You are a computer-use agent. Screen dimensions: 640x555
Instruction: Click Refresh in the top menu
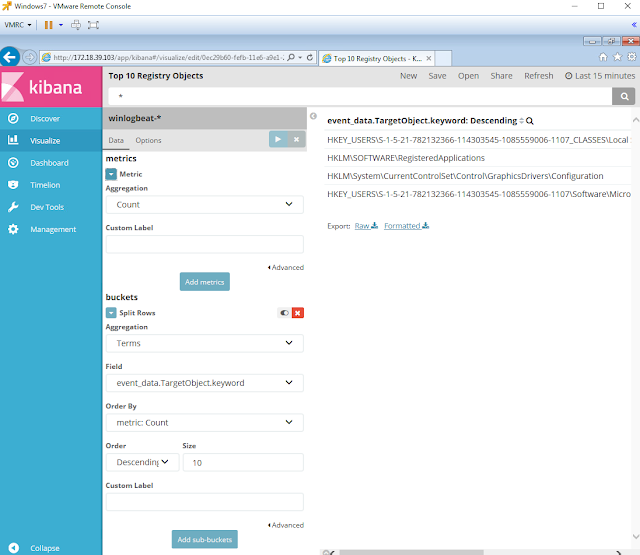pyautogui.click(x=538, y=76)
